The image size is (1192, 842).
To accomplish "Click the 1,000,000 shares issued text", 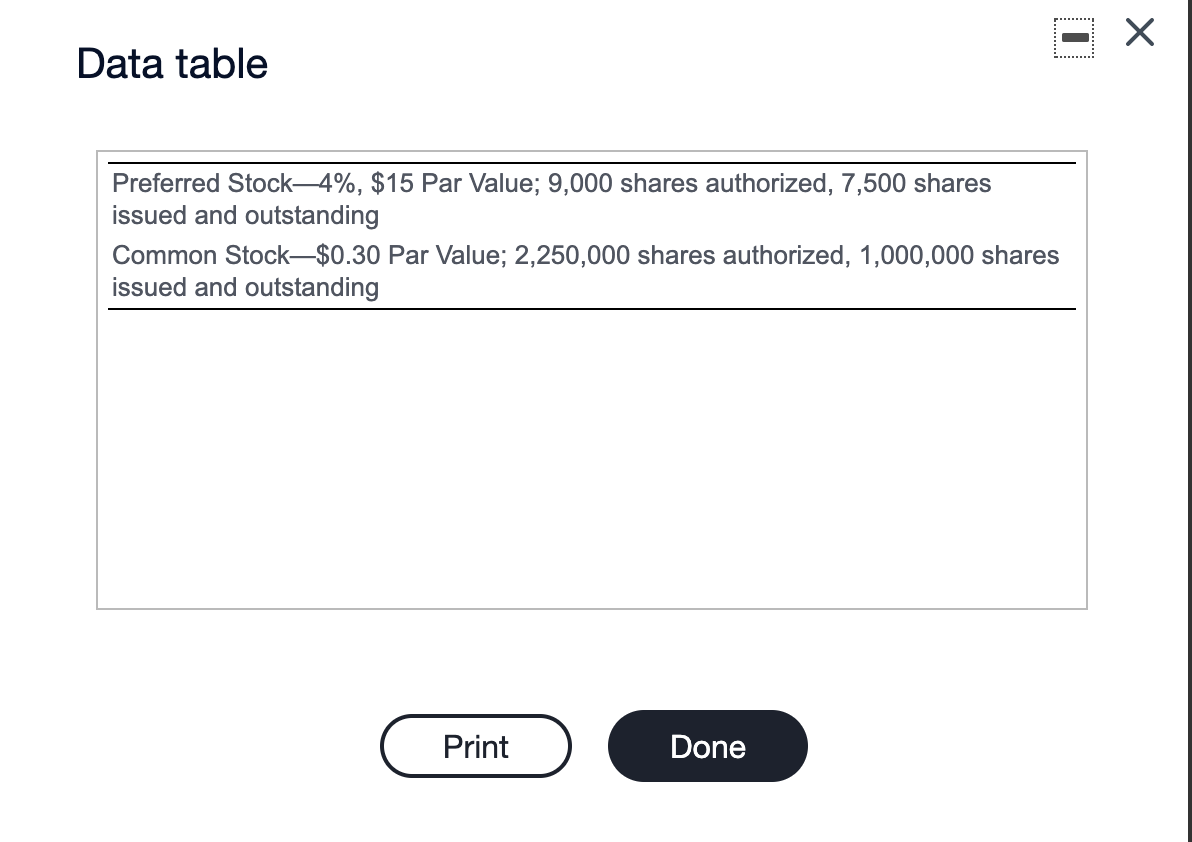I will (x=956, y=255).
